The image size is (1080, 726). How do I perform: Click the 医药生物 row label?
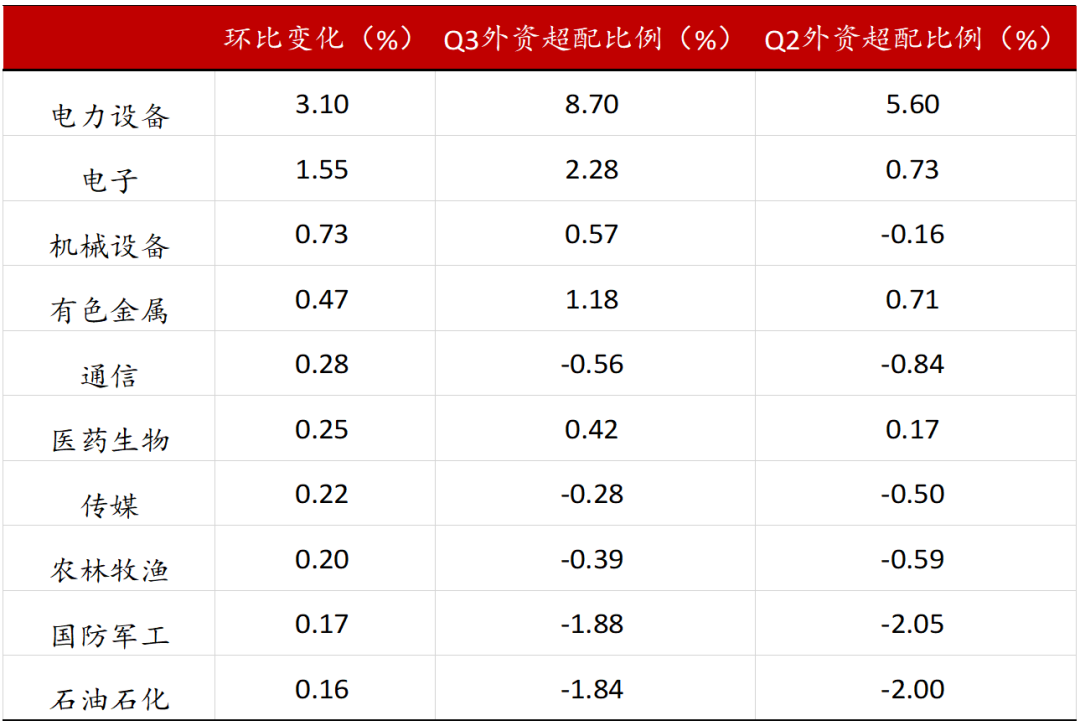click(x=110, y=440)
